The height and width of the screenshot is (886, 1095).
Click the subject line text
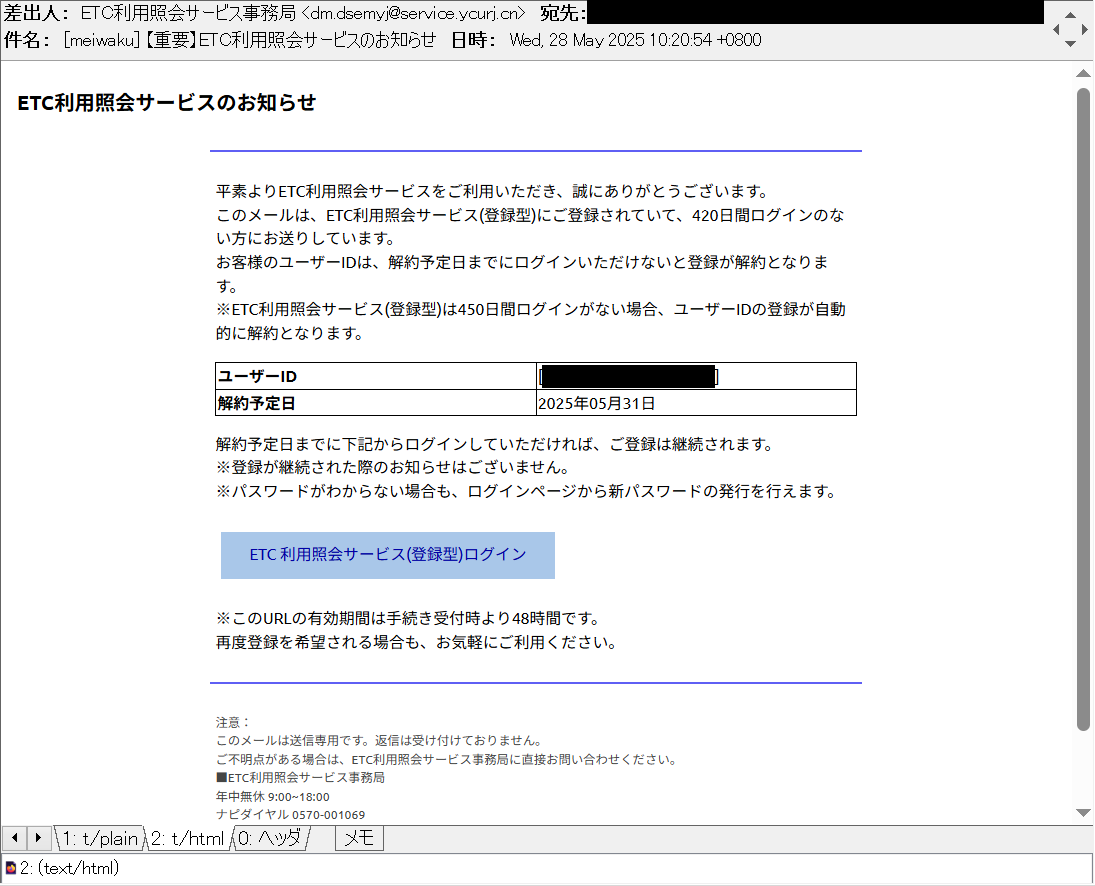click(x=249, y=40)
